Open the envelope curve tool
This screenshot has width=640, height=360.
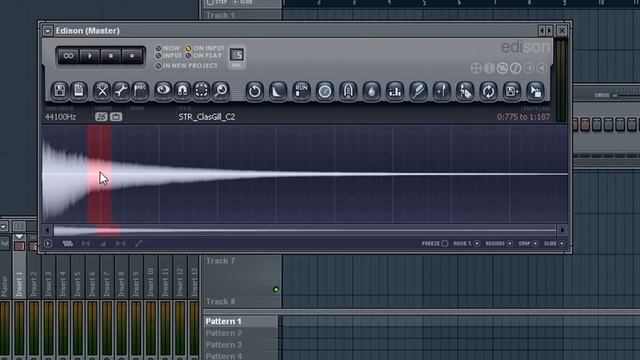tap(278, 91)
